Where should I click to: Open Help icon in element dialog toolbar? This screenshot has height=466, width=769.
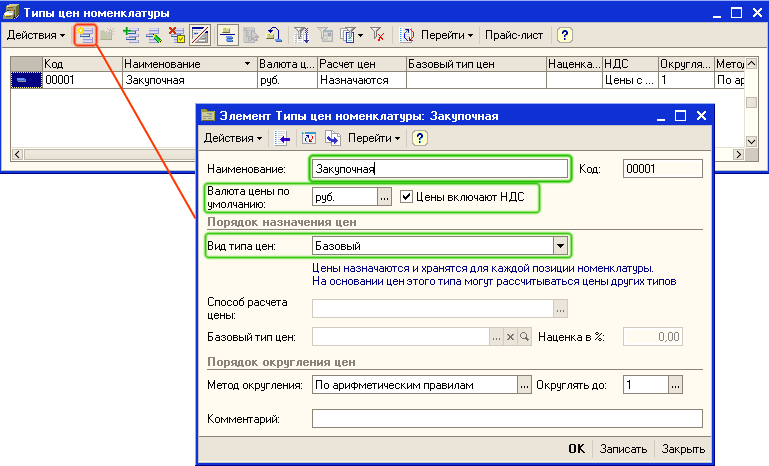tap(419, 138)
